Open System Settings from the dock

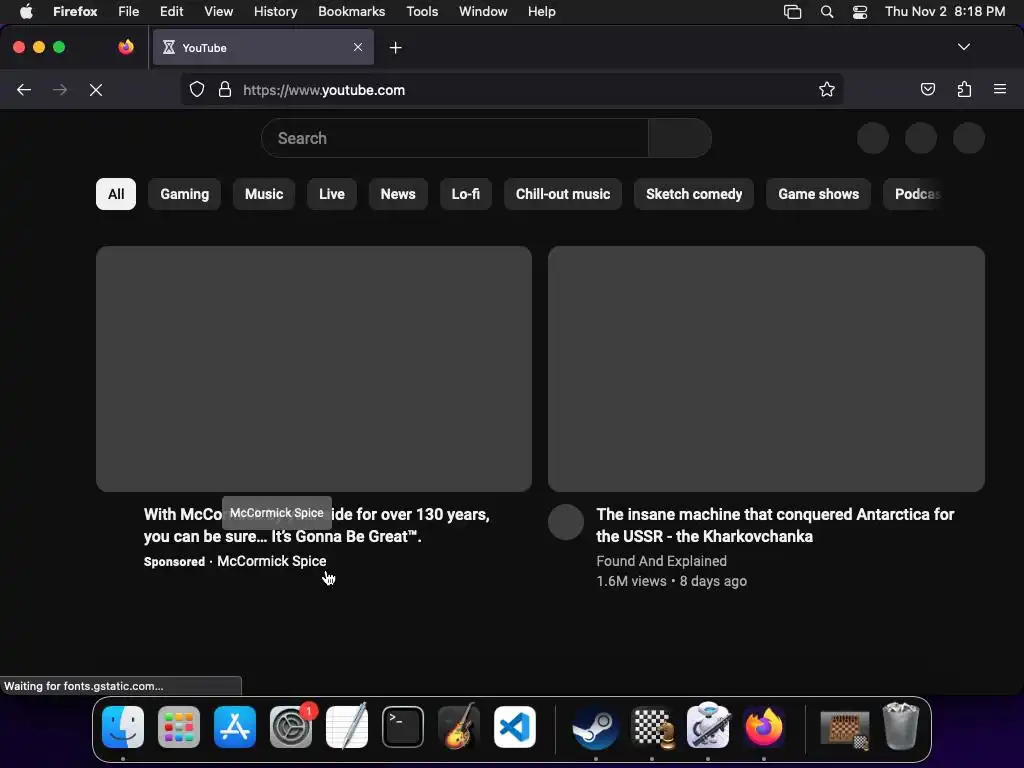(291, 727)
